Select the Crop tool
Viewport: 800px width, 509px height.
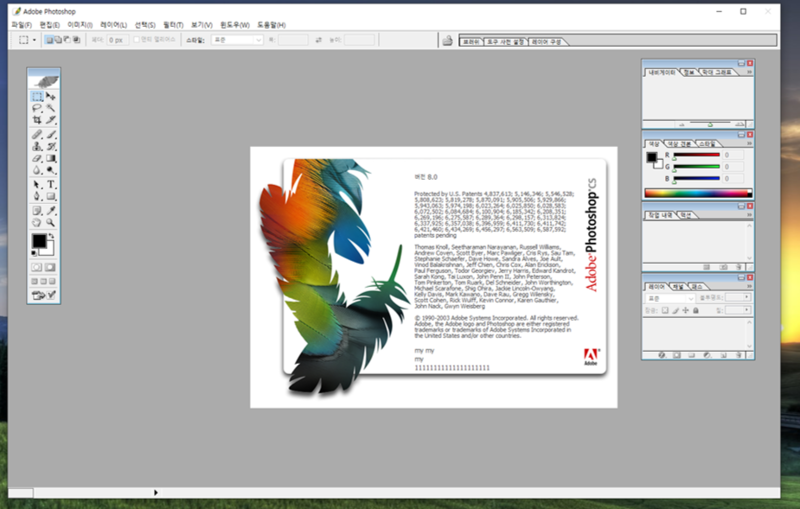pos(37,120)
